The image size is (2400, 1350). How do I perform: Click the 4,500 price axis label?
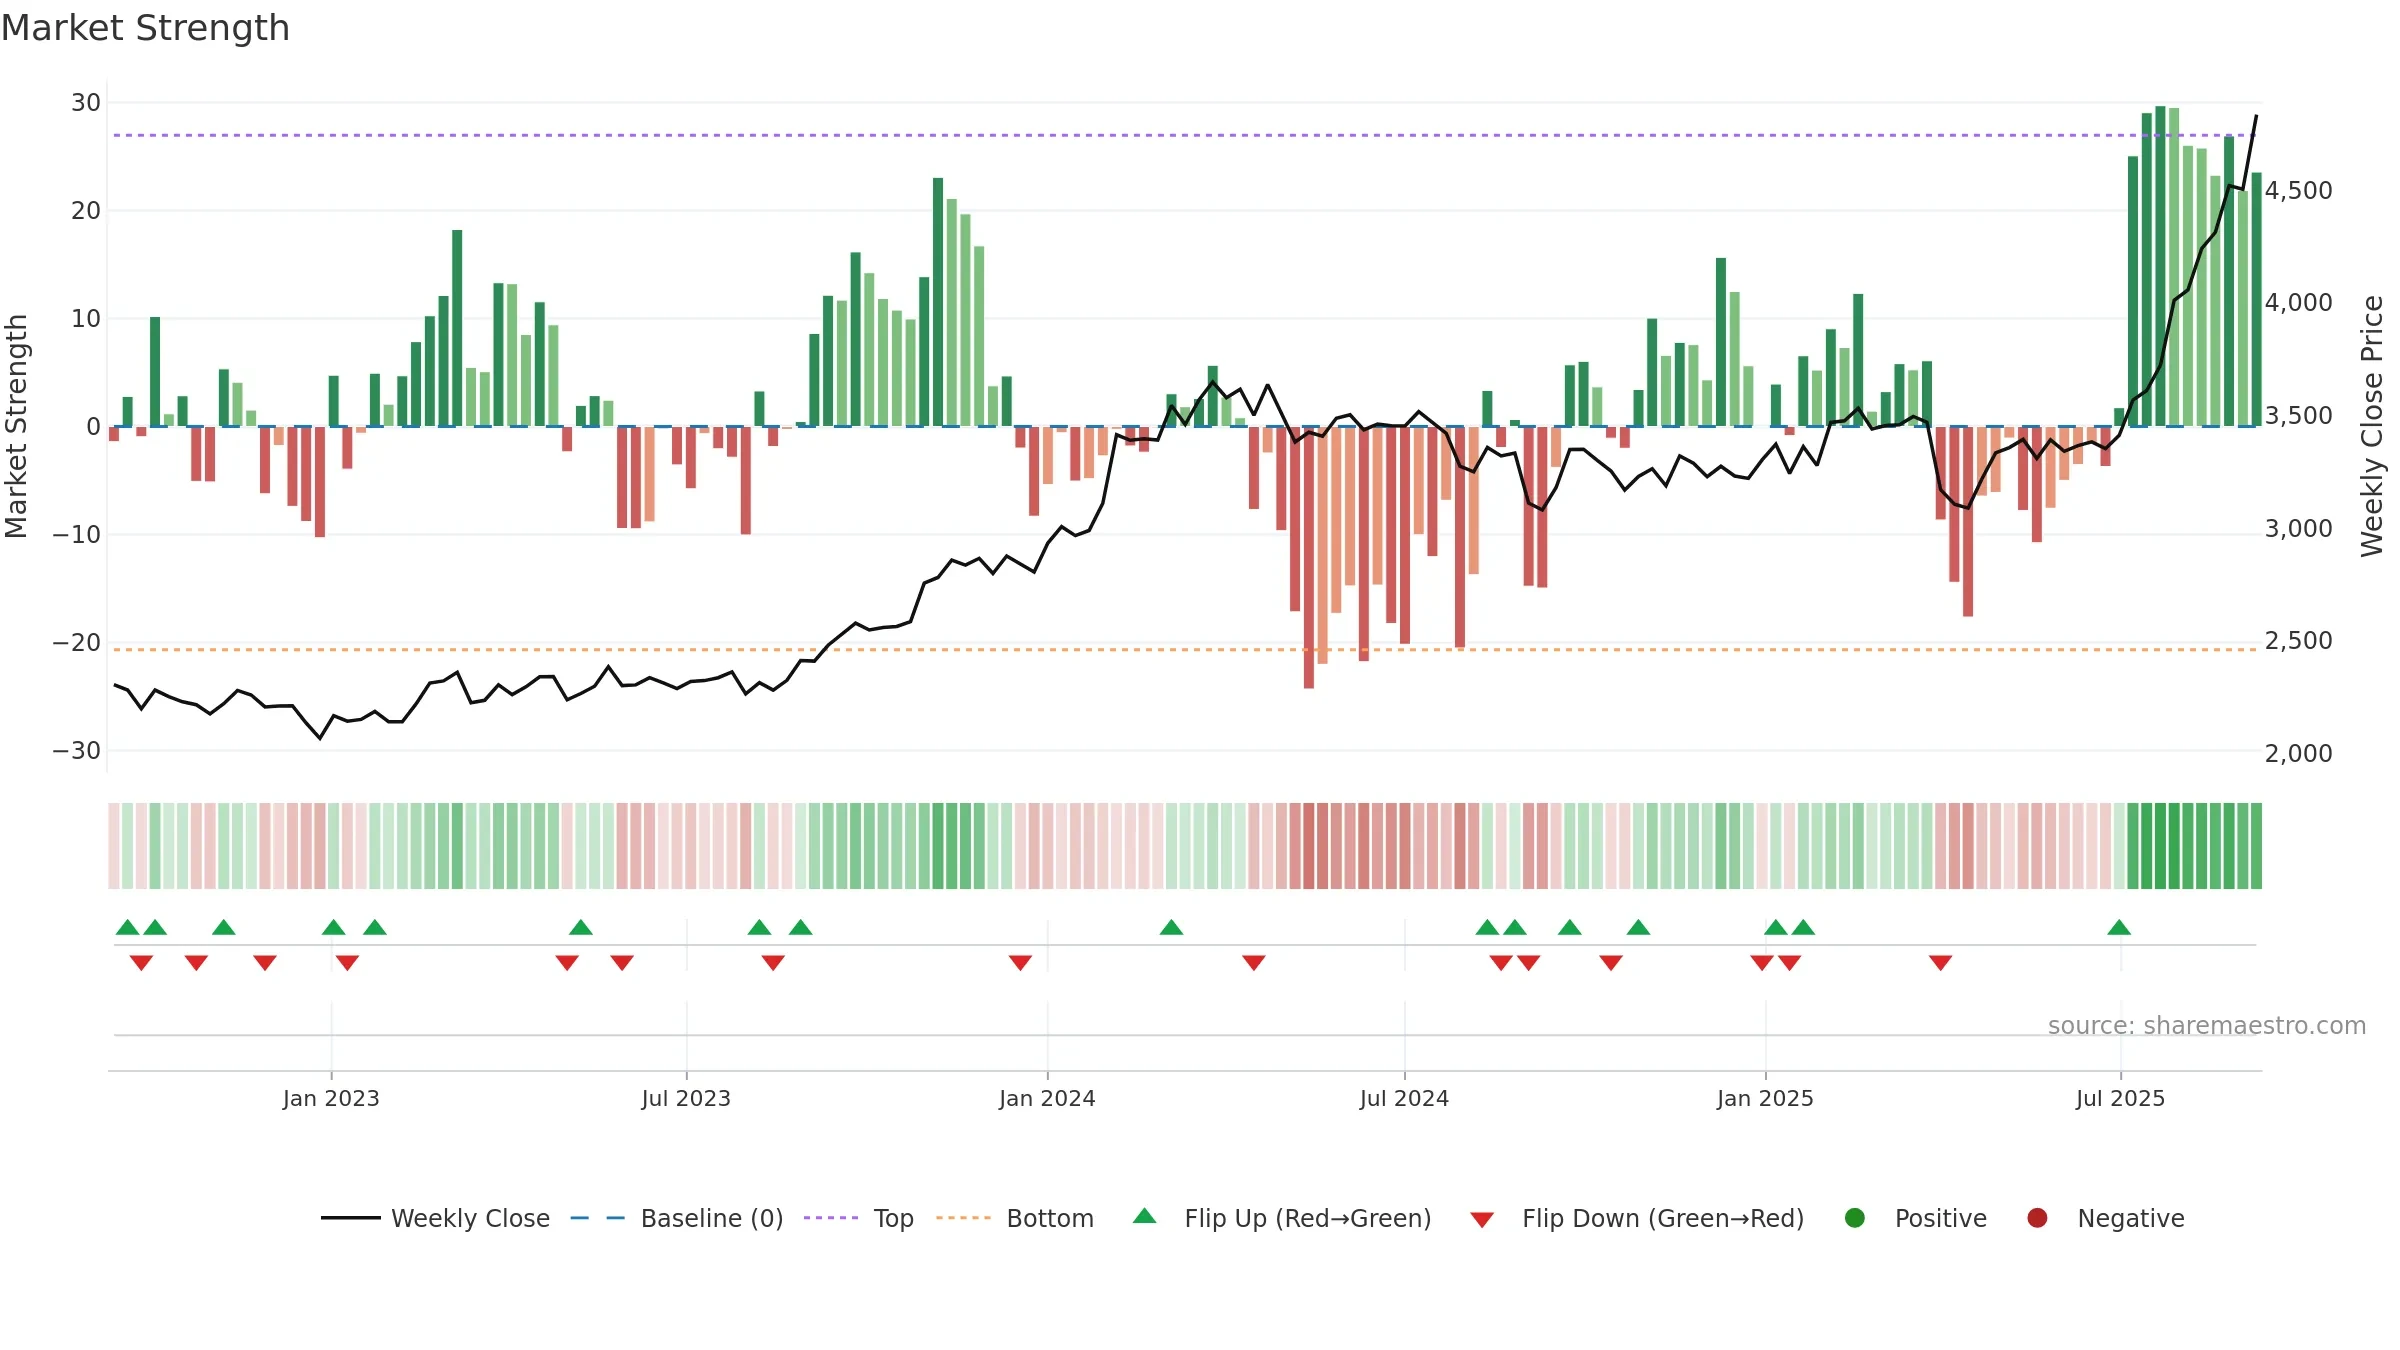click(2298, 190)
